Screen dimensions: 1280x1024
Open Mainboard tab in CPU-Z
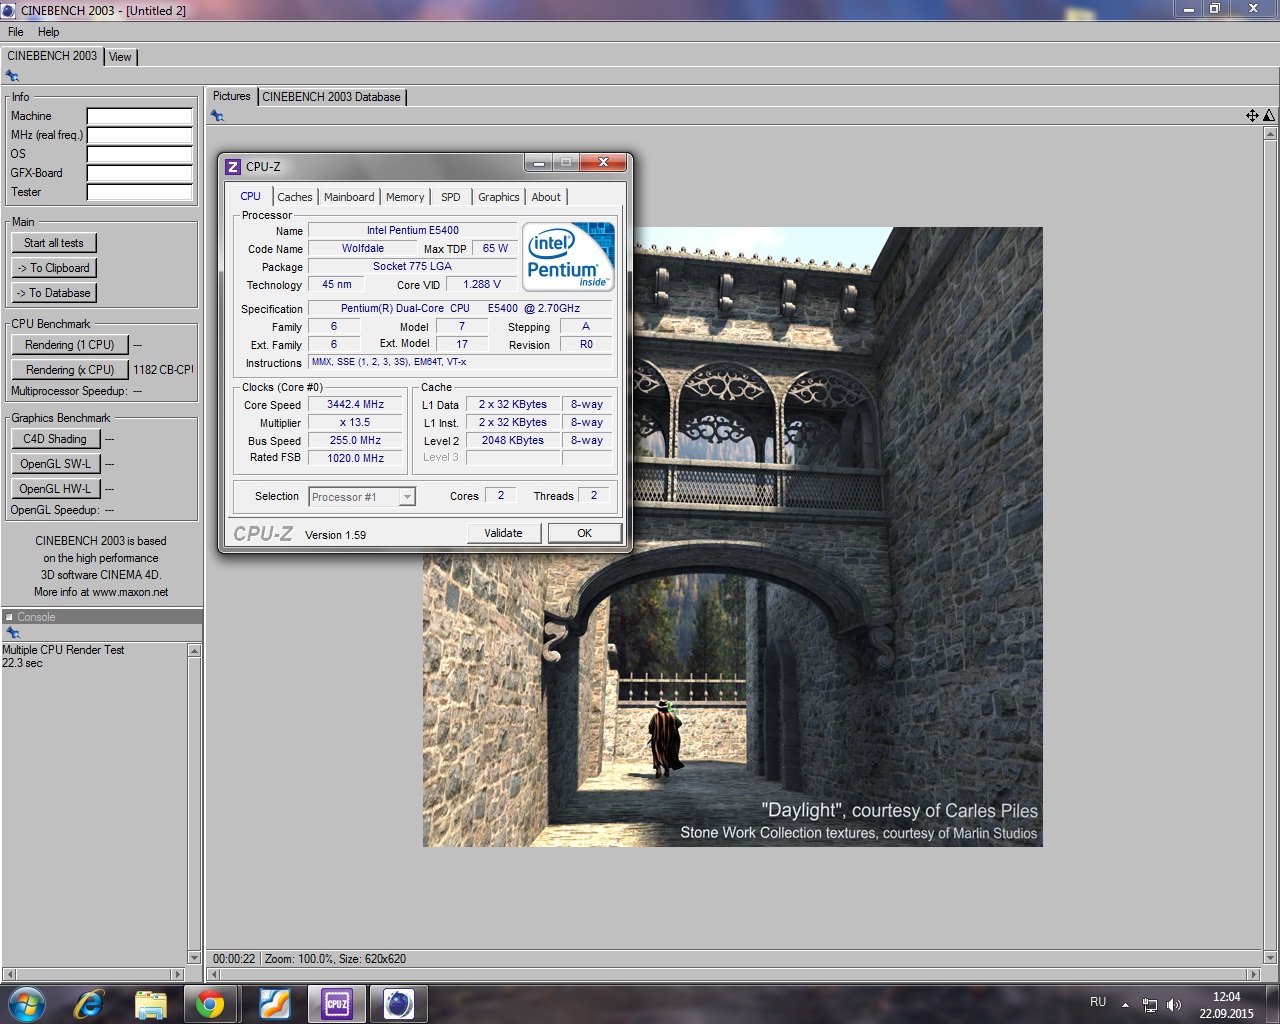(x=349, y=197)
